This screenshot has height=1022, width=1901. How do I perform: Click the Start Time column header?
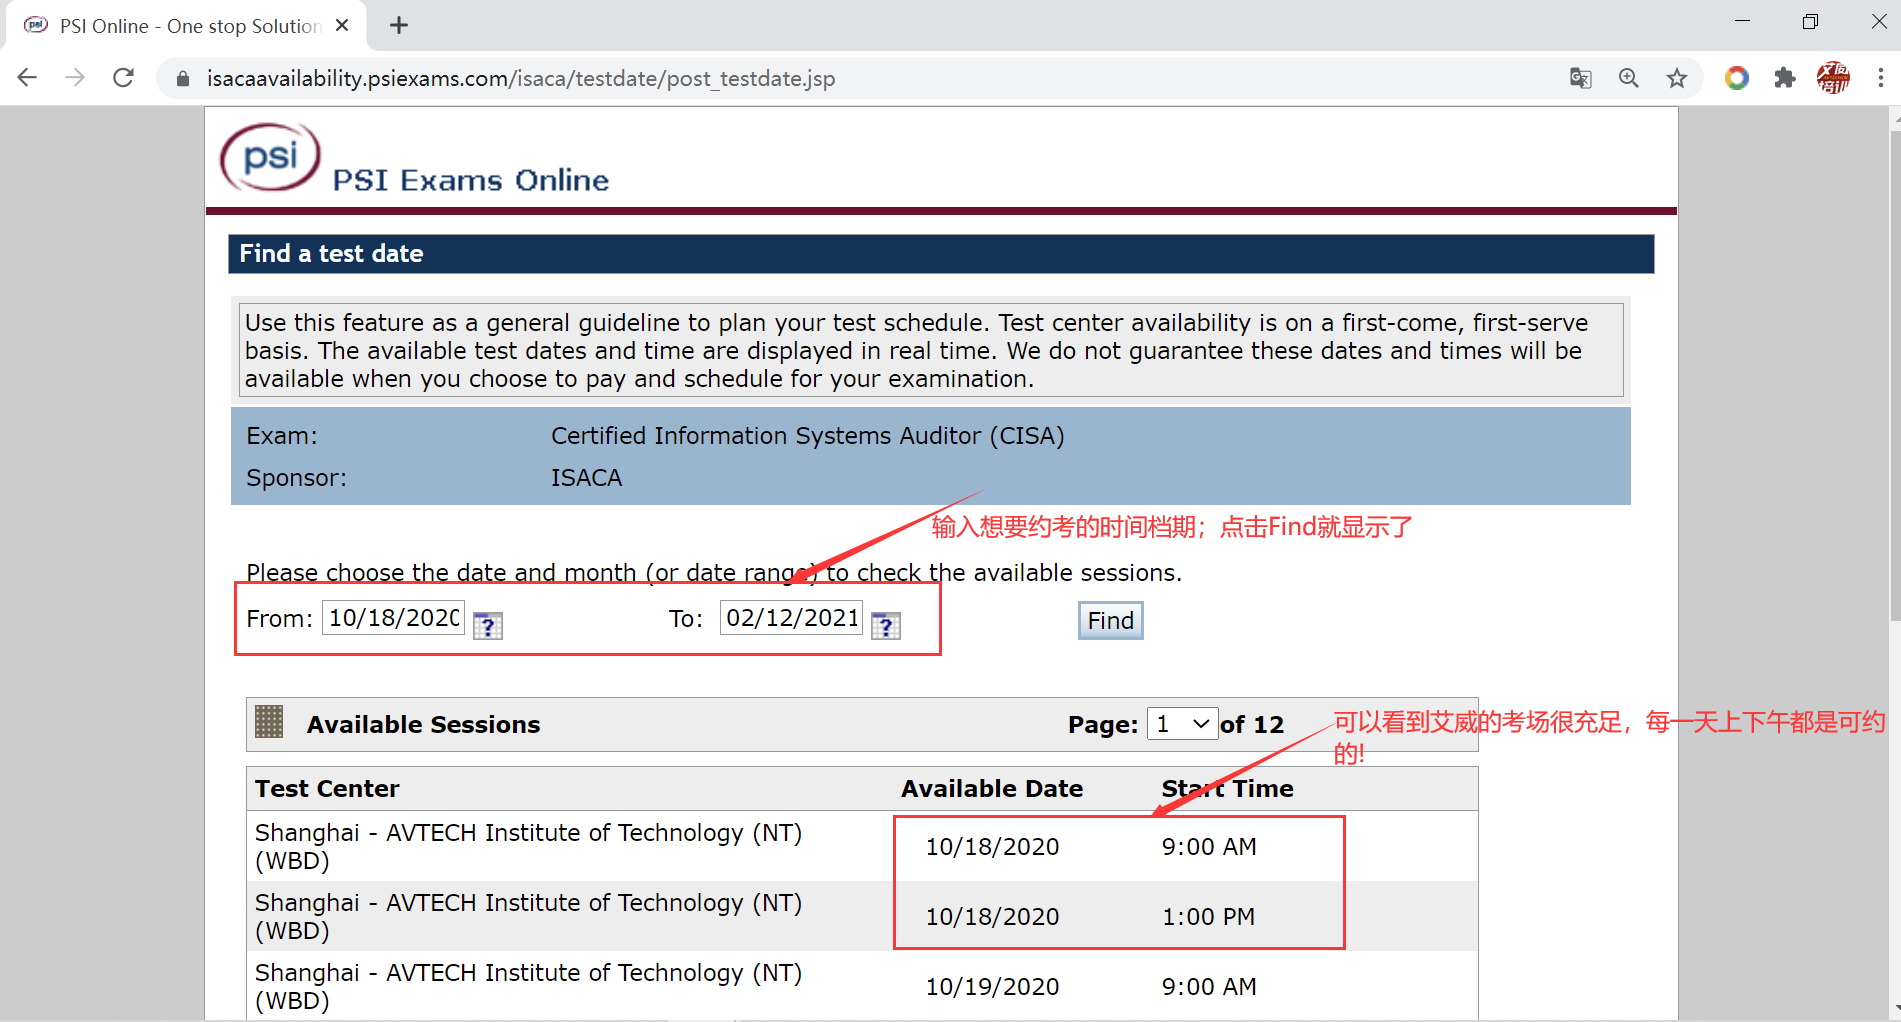(1227, 789)
